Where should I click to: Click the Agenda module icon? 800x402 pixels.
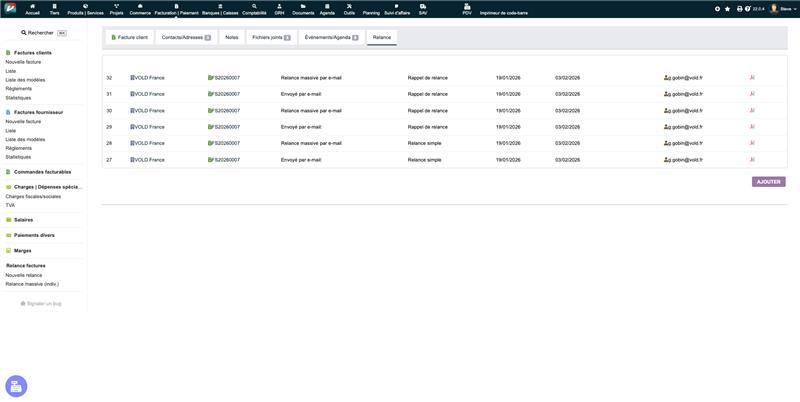pos(327,9)
